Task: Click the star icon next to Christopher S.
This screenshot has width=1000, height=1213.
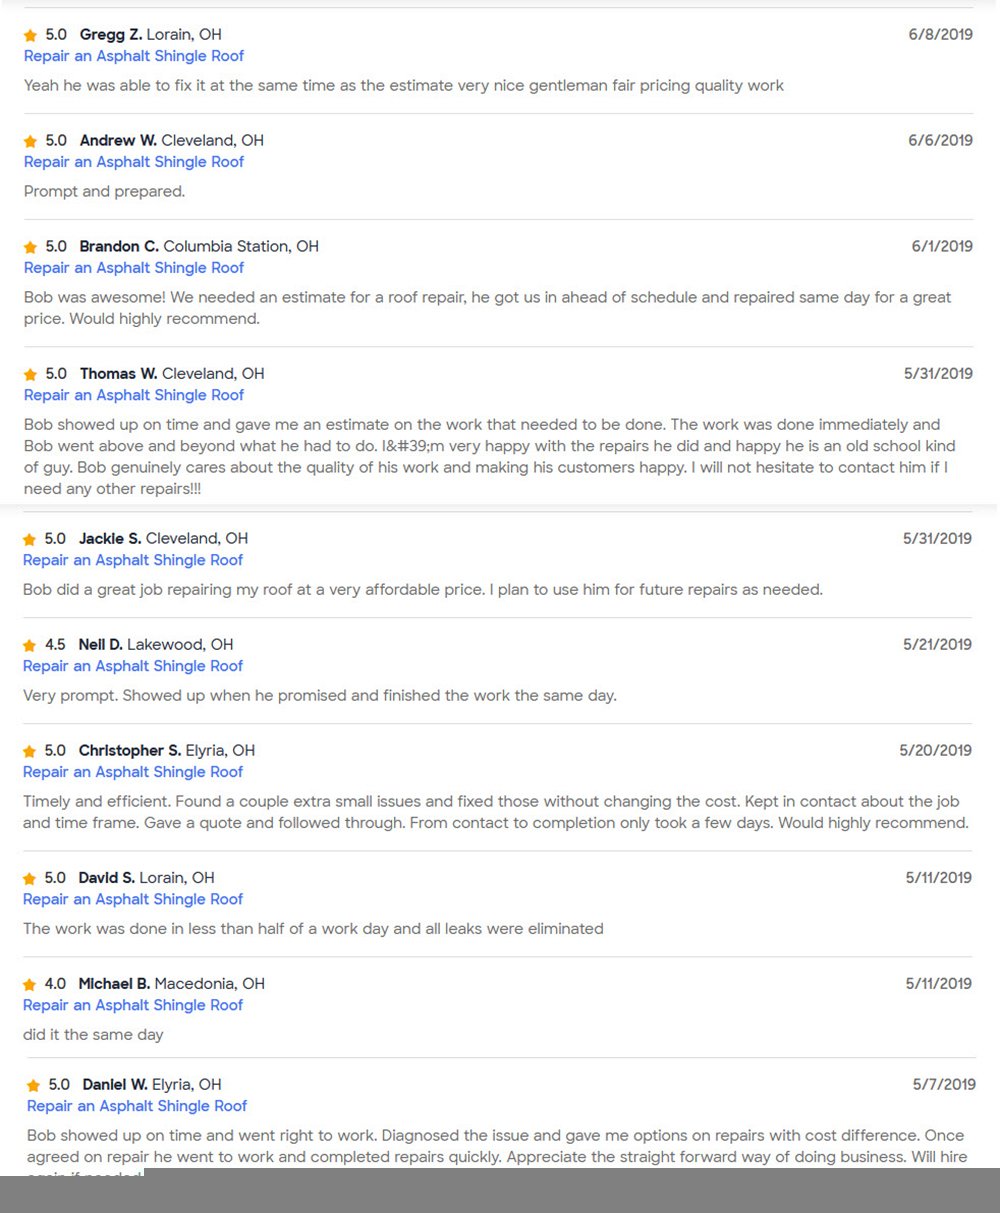Action: pyautogui.click(x=29, y=752)
